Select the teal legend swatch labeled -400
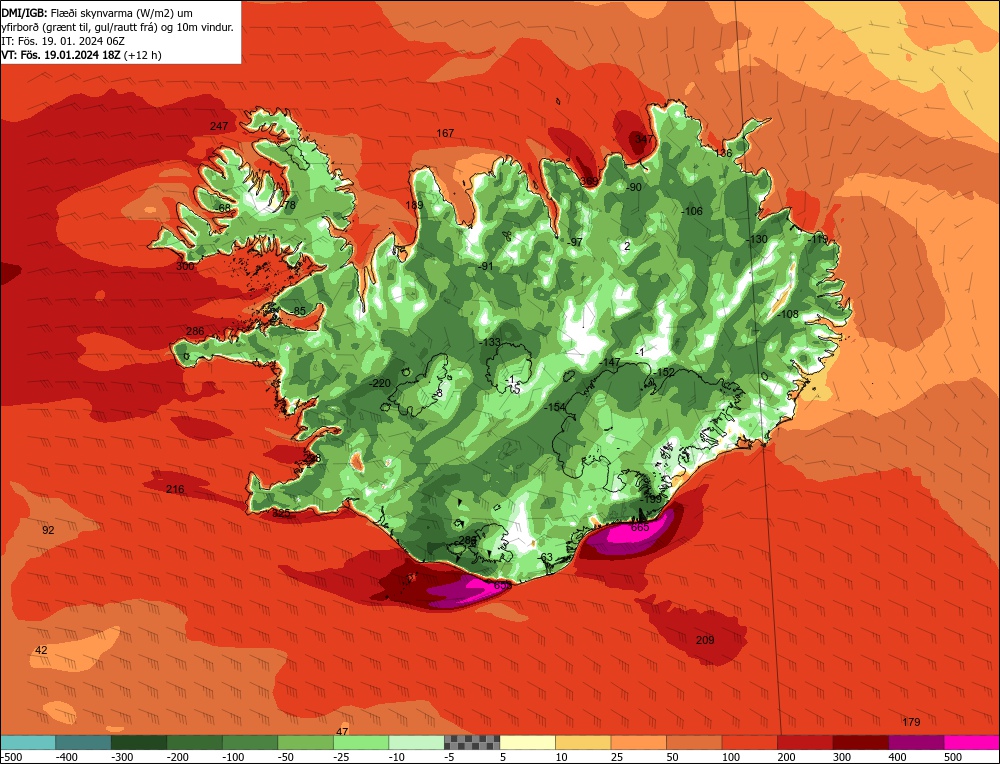 [x=83, y=742]
